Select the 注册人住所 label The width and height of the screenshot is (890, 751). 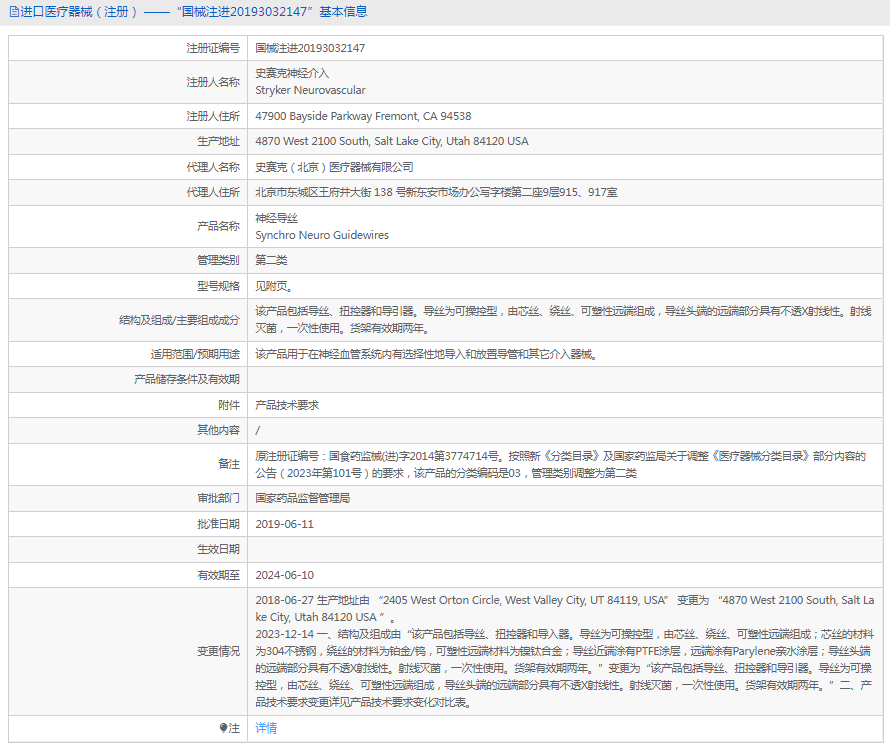(x=213, y=116)
